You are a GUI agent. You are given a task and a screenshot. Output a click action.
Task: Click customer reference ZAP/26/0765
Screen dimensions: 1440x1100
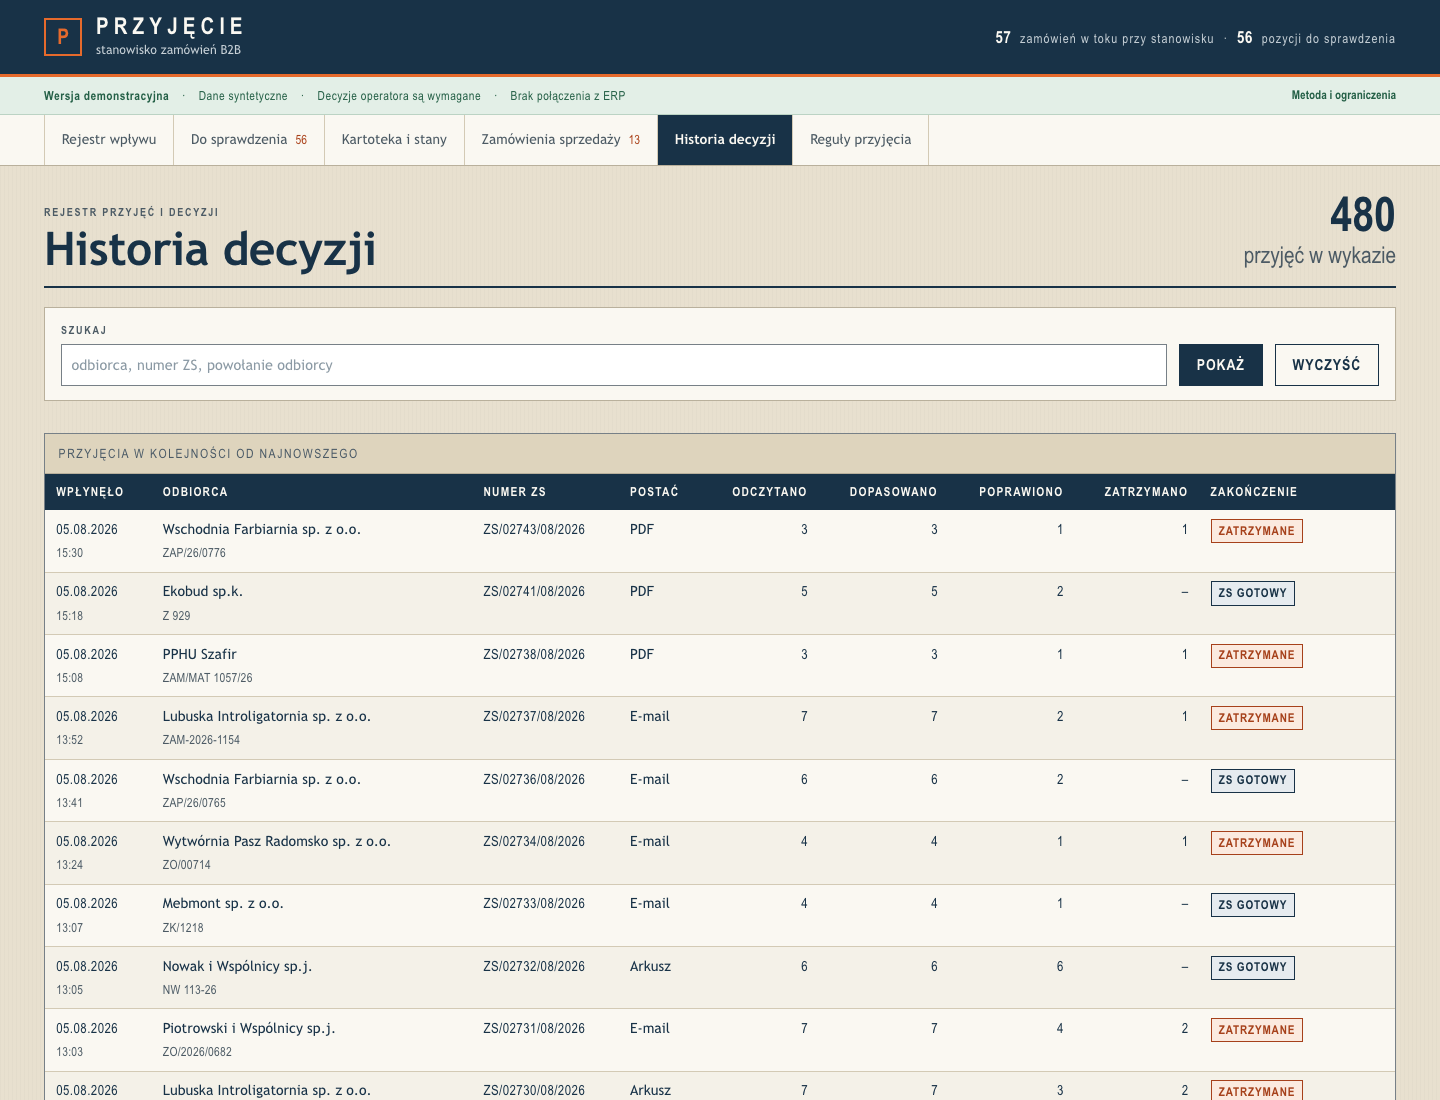194,803
